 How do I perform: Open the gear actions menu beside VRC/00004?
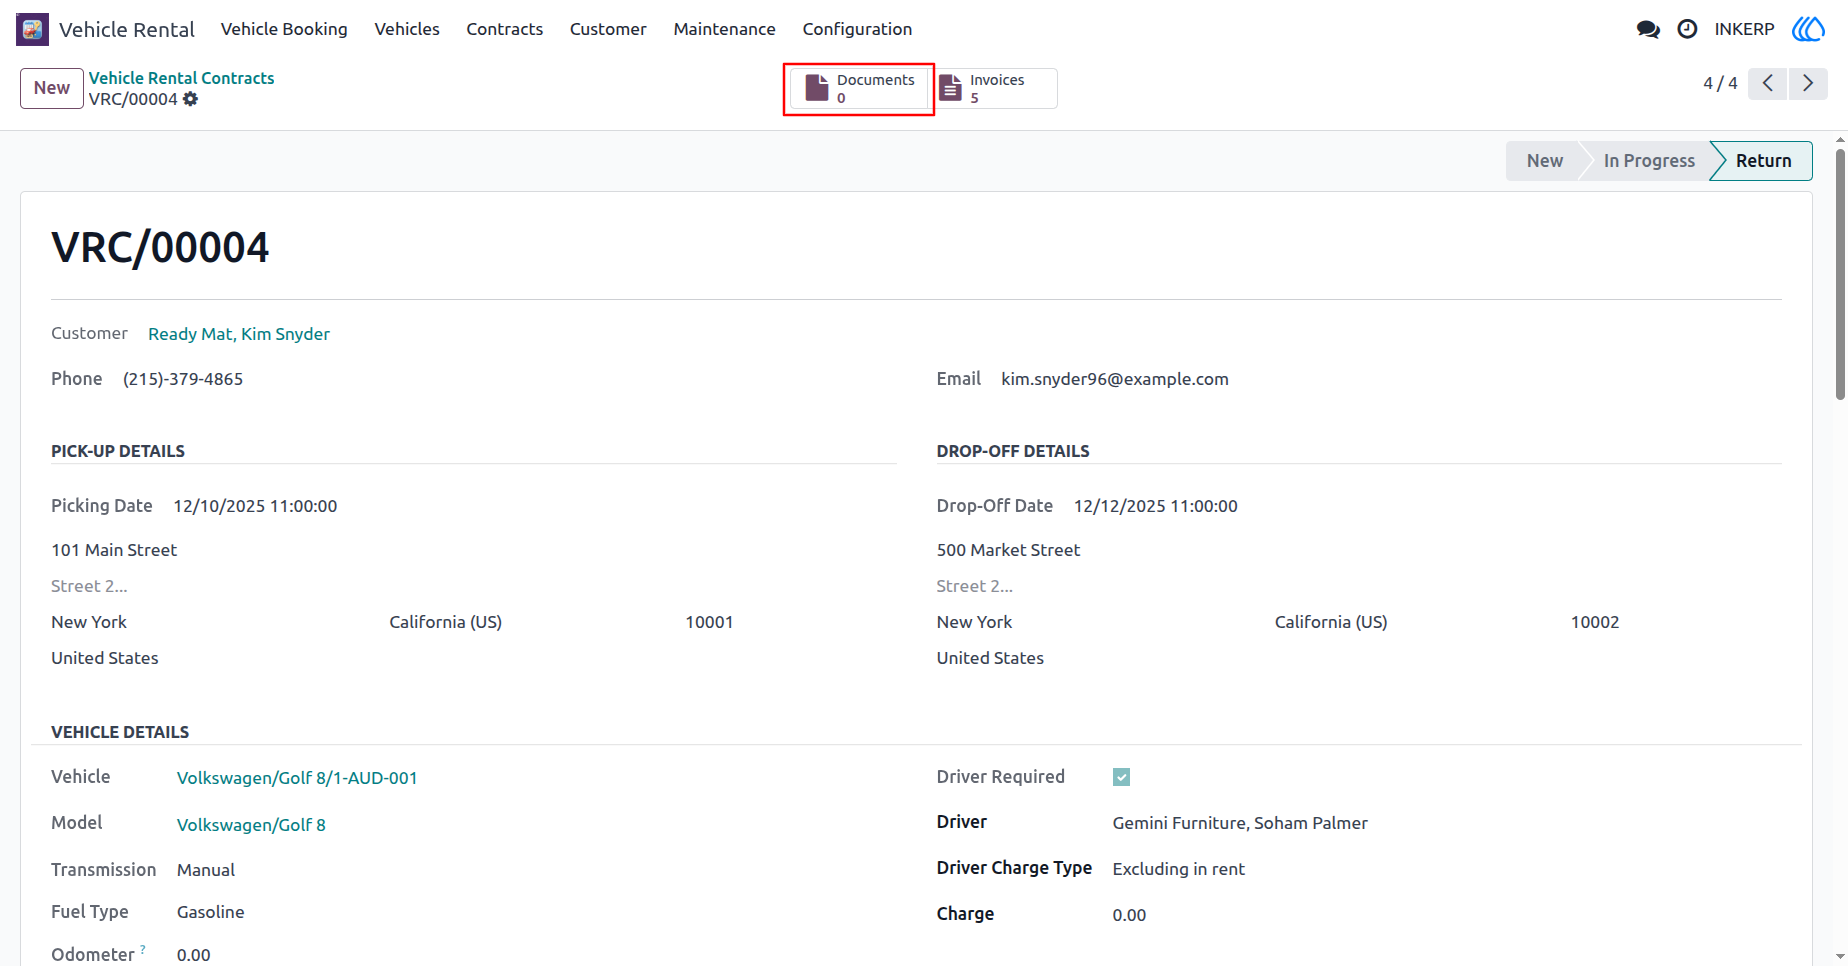point(191,99)
